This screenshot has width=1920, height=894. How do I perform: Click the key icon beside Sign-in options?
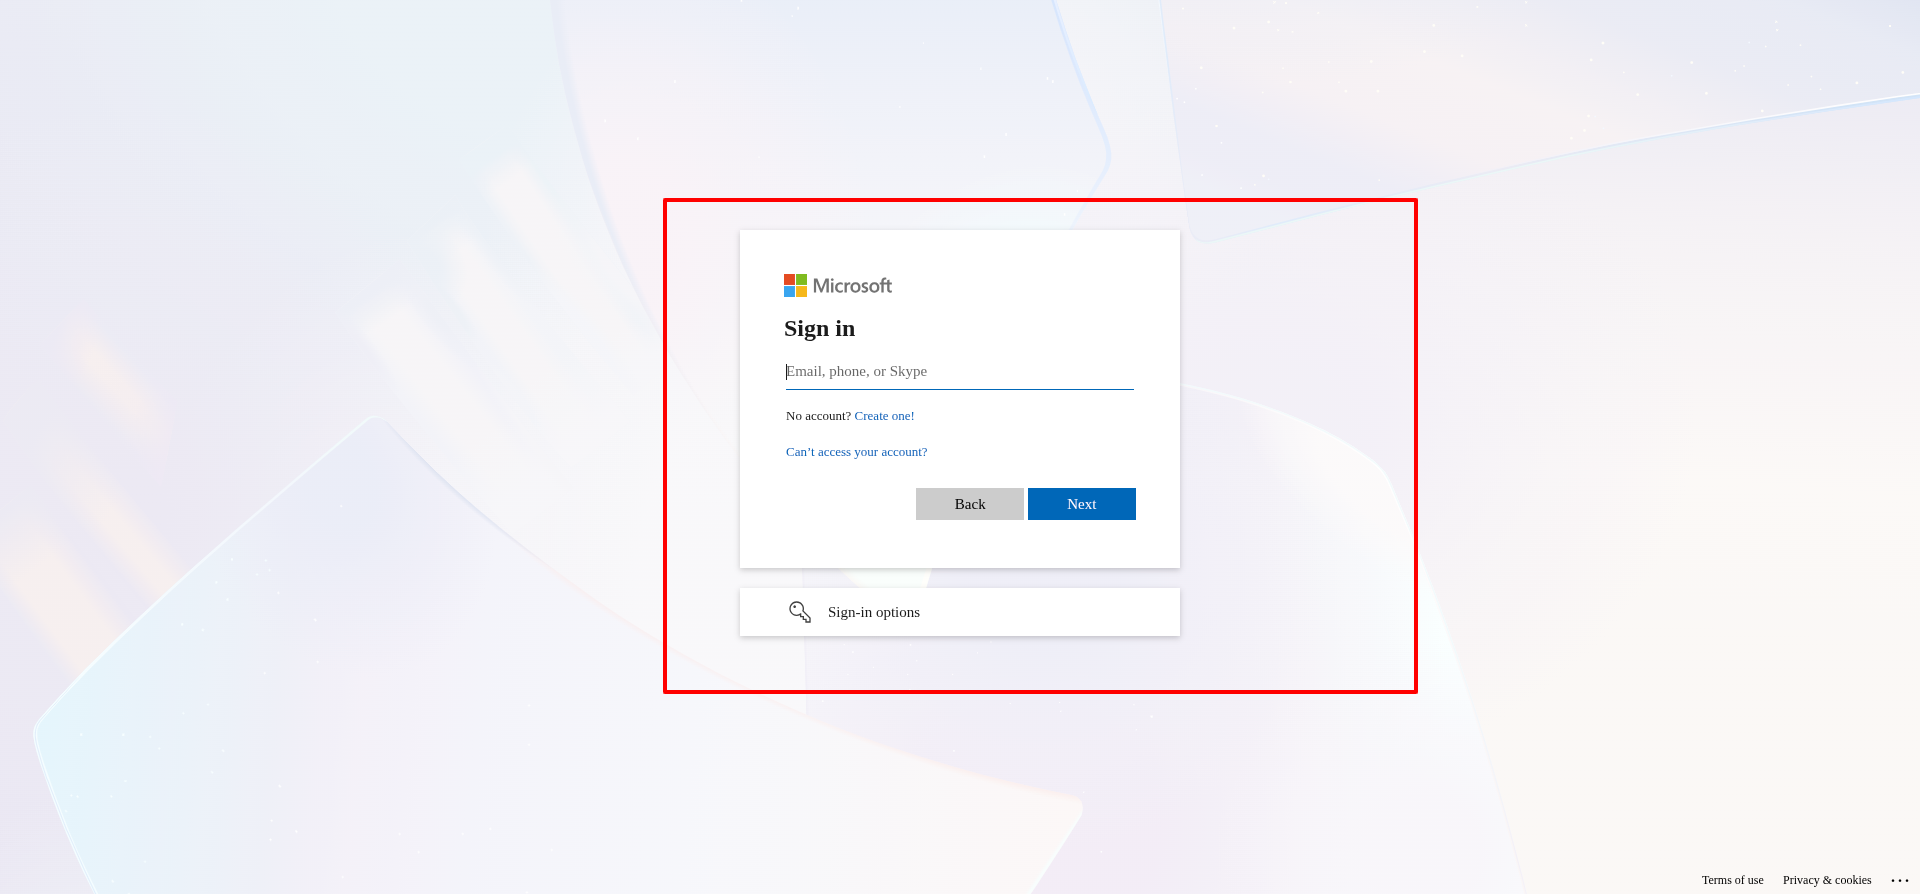click(800, 612)
